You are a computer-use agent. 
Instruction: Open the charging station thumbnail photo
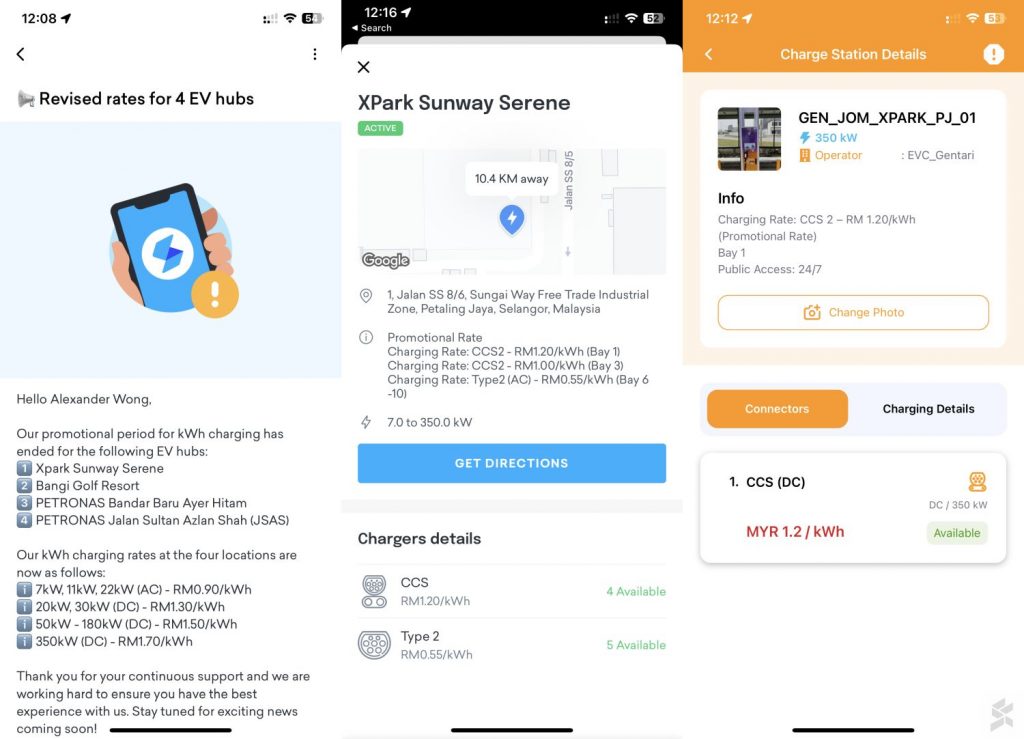[749, 139]
